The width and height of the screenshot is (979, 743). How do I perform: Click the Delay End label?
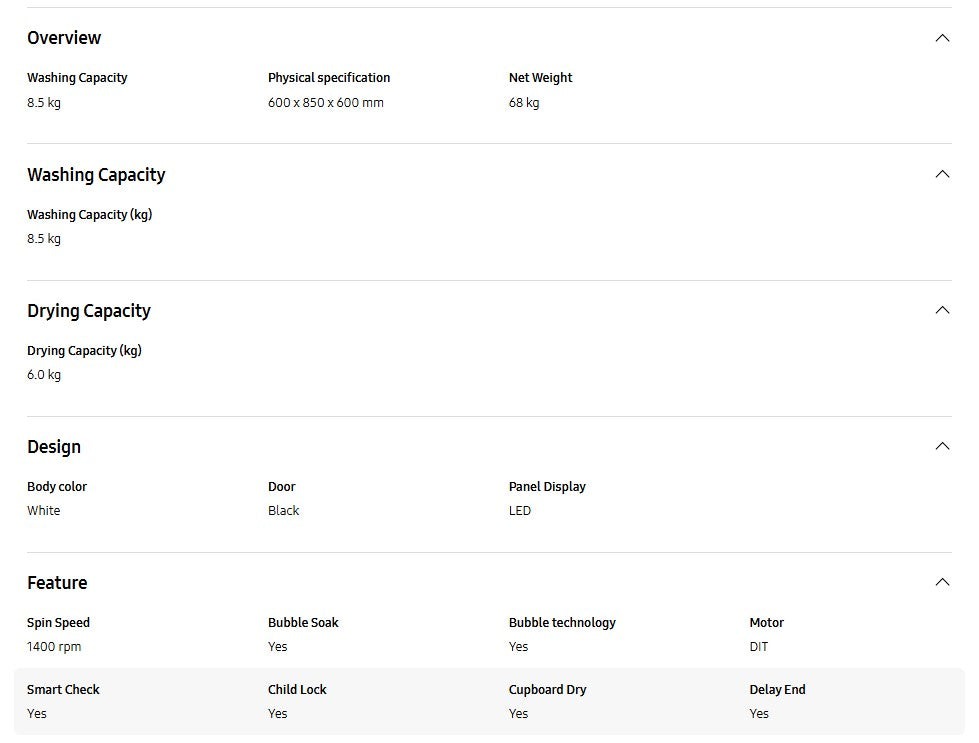[777, 690]
